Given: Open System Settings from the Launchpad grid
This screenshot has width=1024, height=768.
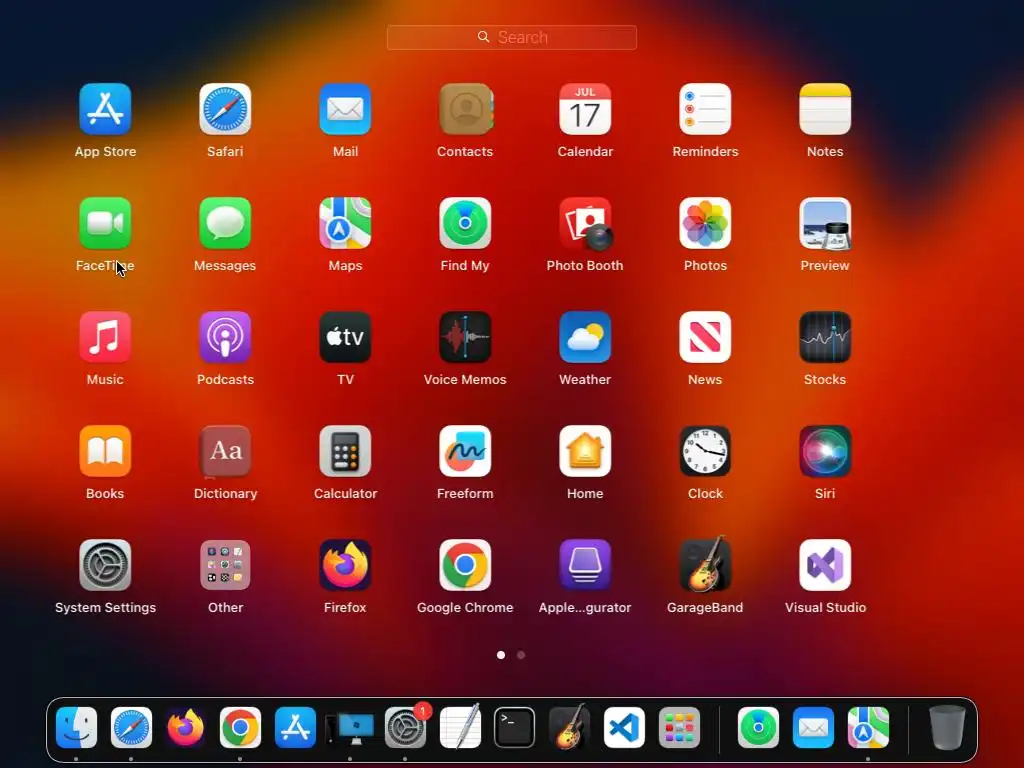Looking at the screenshot, I should (105, 566).
